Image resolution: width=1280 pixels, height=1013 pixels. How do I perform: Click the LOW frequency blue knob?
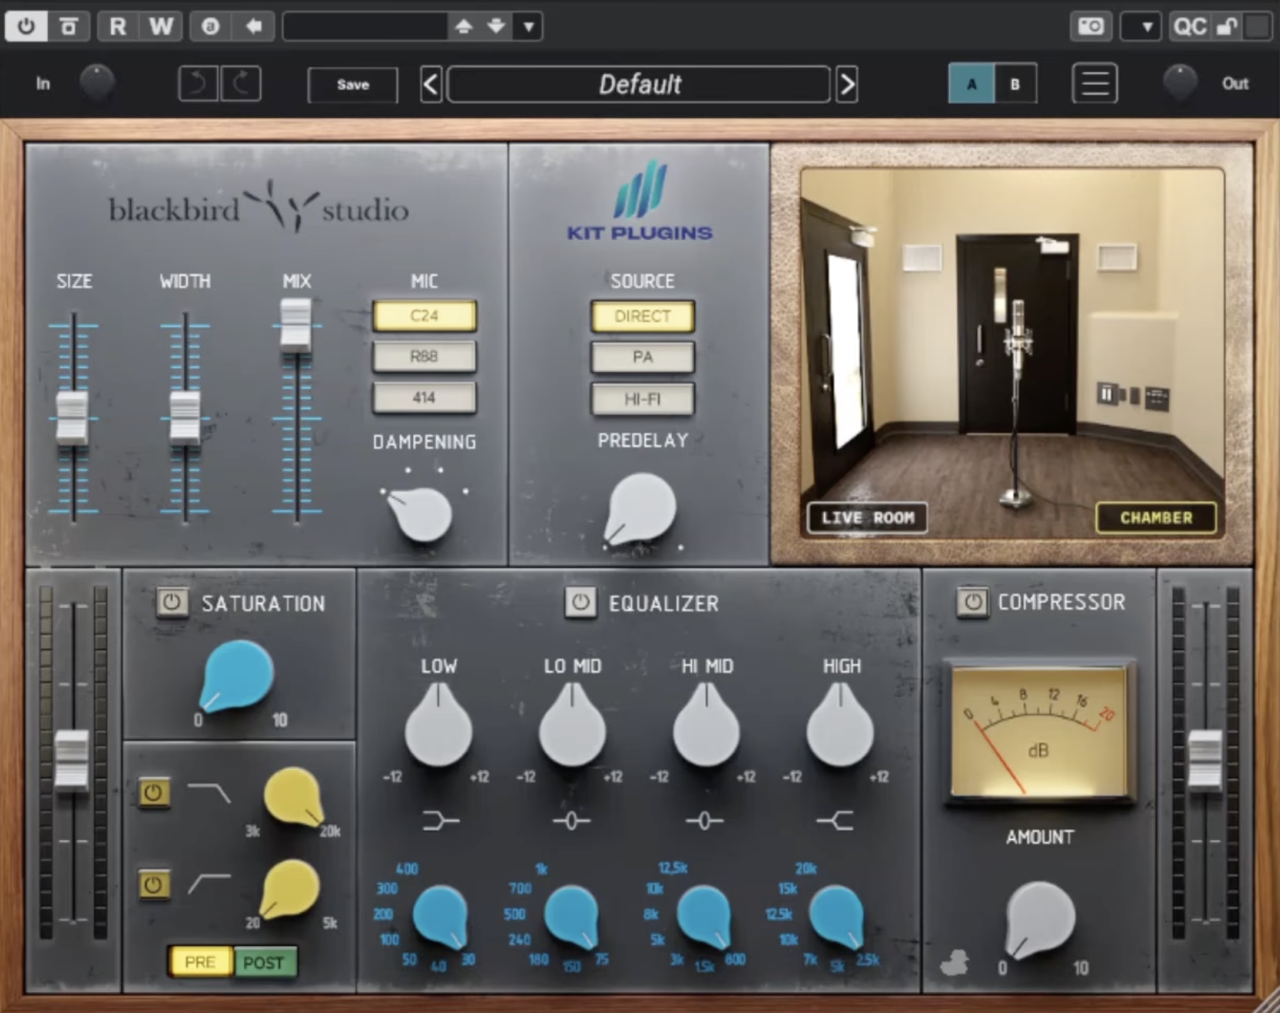(x=441, y=916)
